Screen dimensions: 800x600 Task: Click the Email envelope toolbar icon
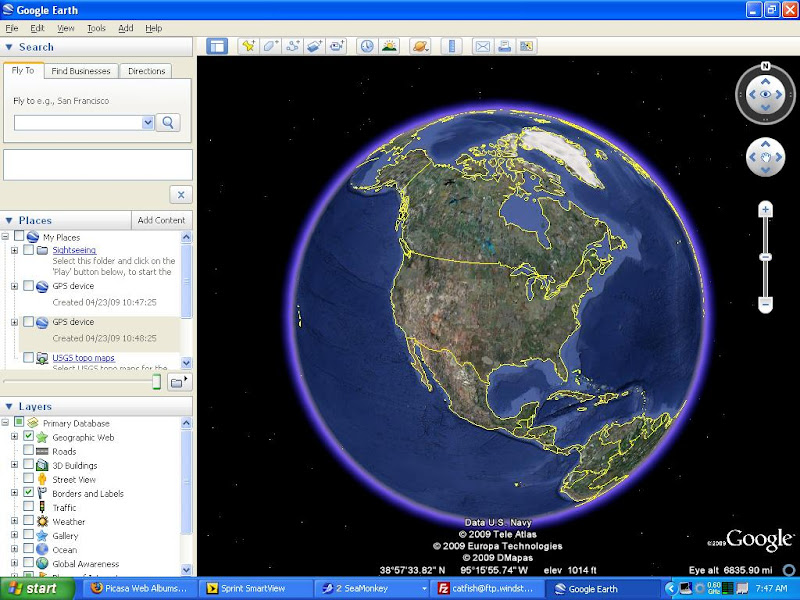482,46
